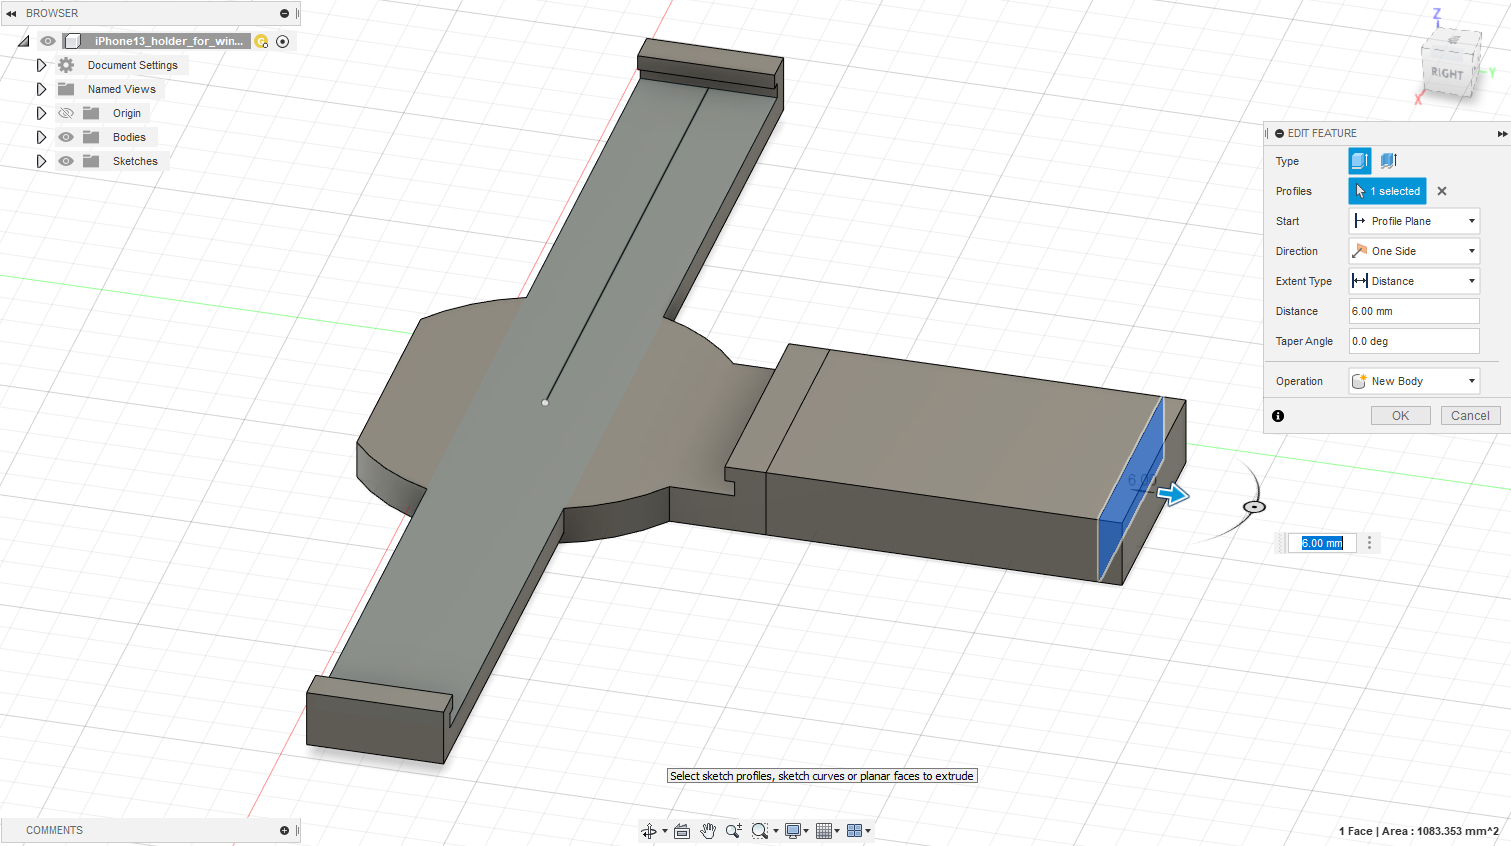Expand the Bodies node

point(41,137)
